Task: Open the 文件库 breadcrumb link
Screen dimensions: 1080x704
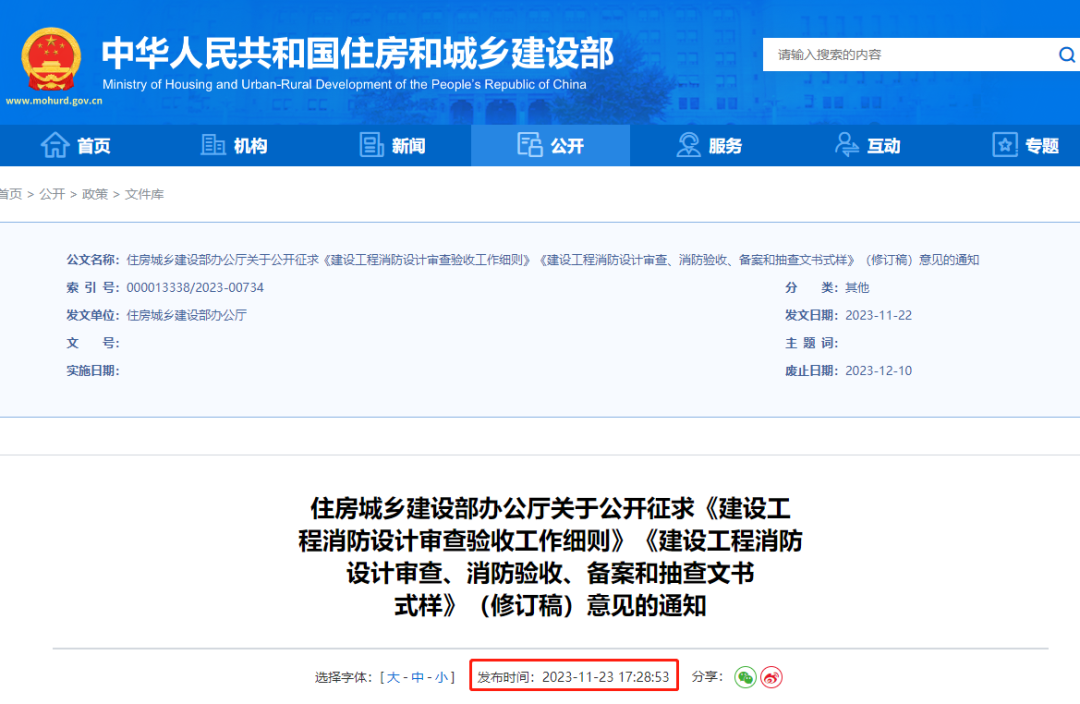Action: coord(145,194)
